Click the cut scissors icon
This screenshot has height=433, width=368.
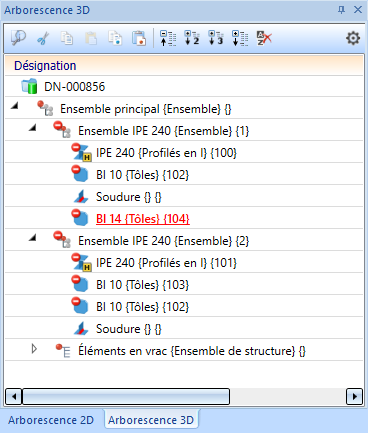click(x=43, y=38)
